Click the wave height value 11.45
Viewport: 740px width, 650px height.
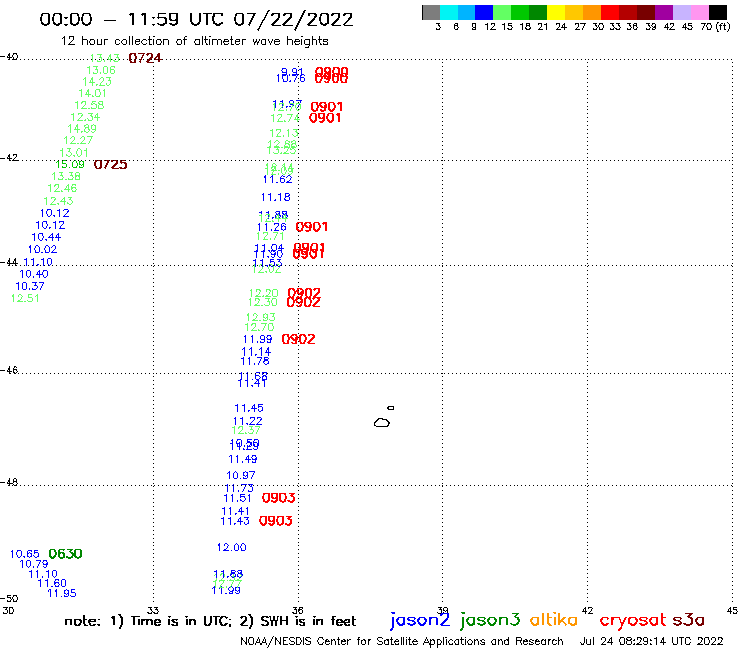pos(249,408)
